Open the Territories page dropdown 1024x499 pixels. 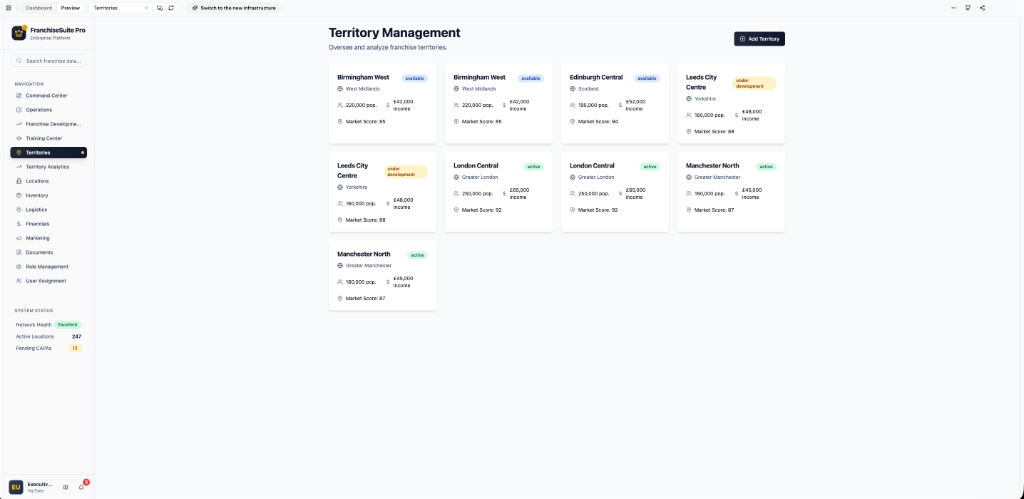click(x=121, y=8)
